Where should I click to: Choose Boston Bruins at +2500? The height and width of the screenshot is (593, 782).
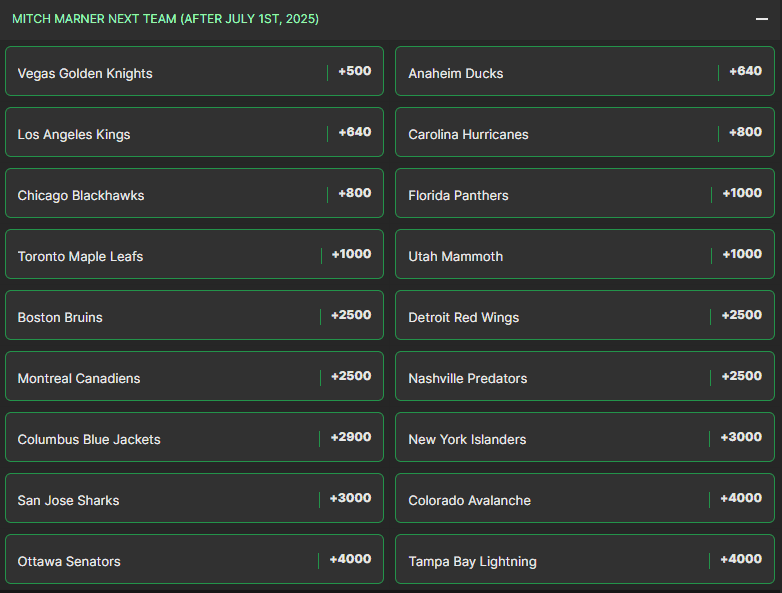[x=194, y=316]
